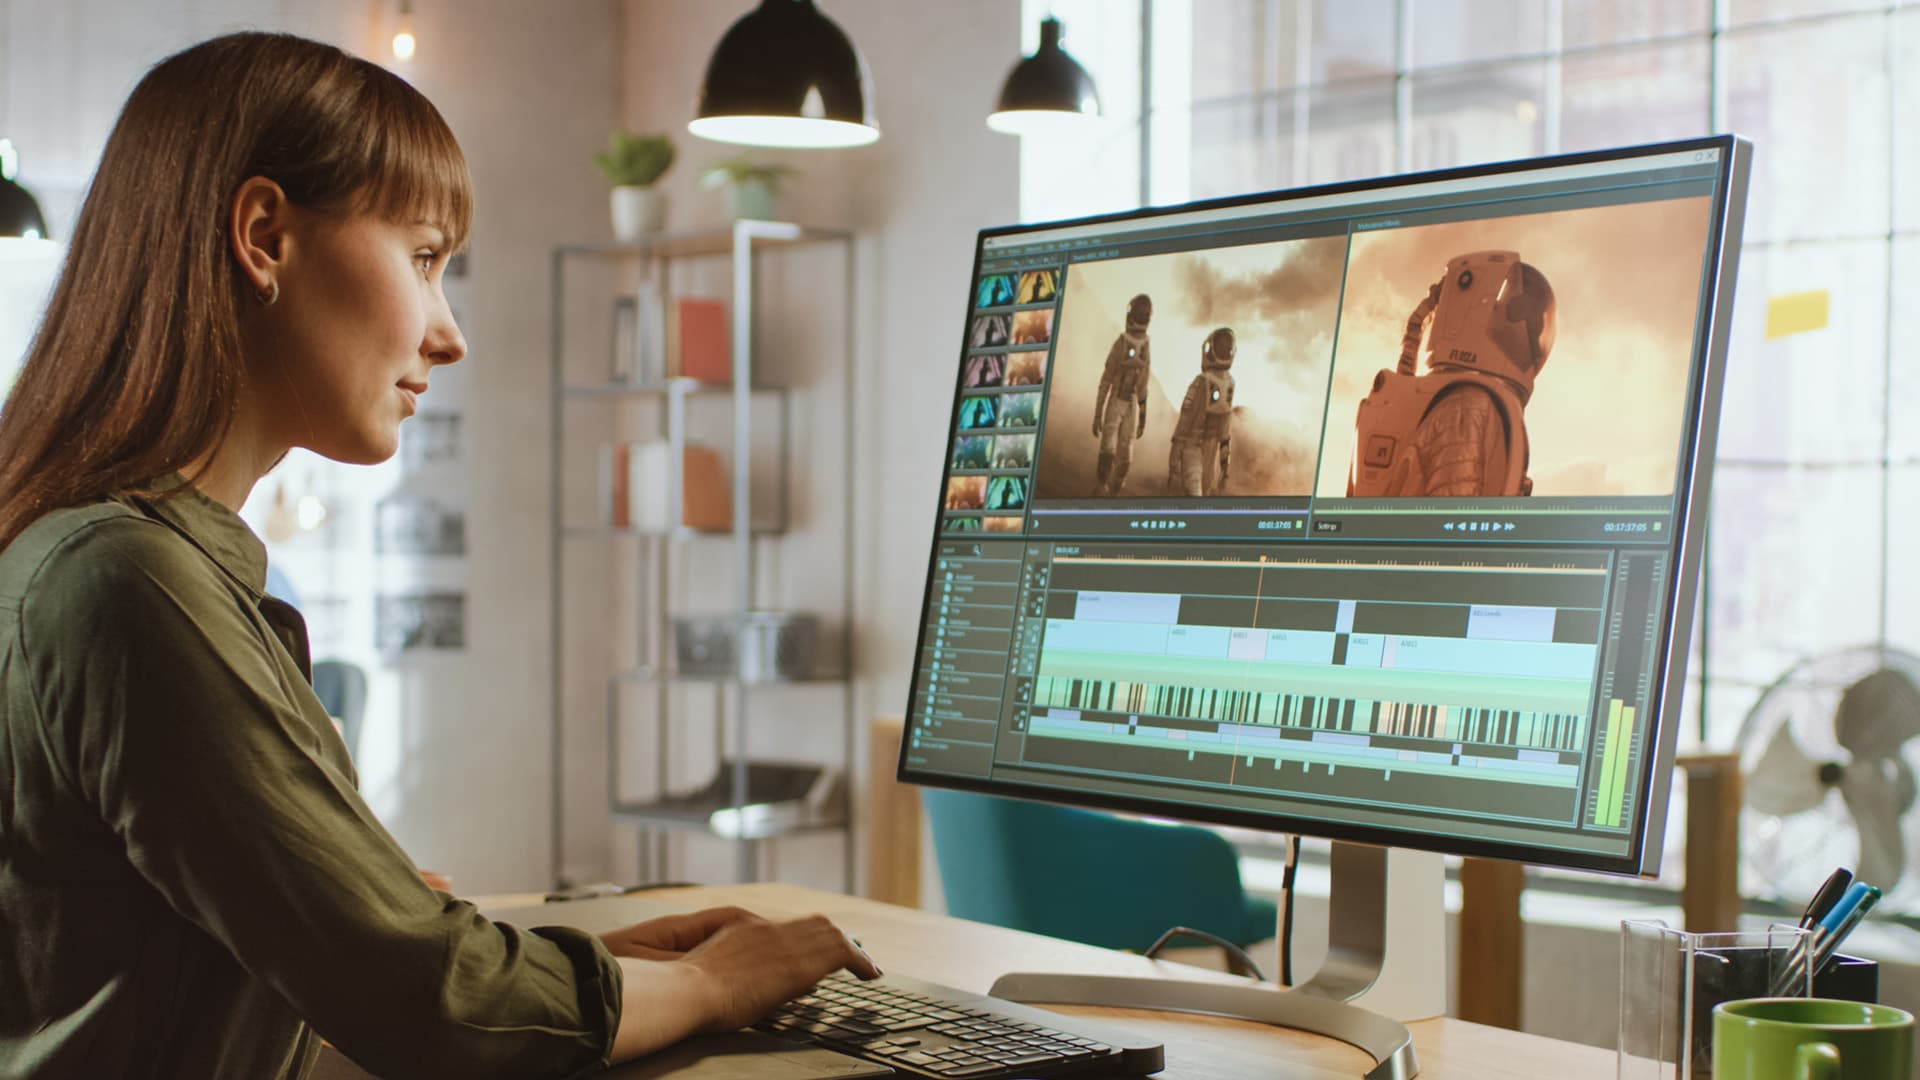This screenshot has height=1080, width=1920.
Task: Rewind using the left preview's fast-back button
Action: pos(1134,524)
